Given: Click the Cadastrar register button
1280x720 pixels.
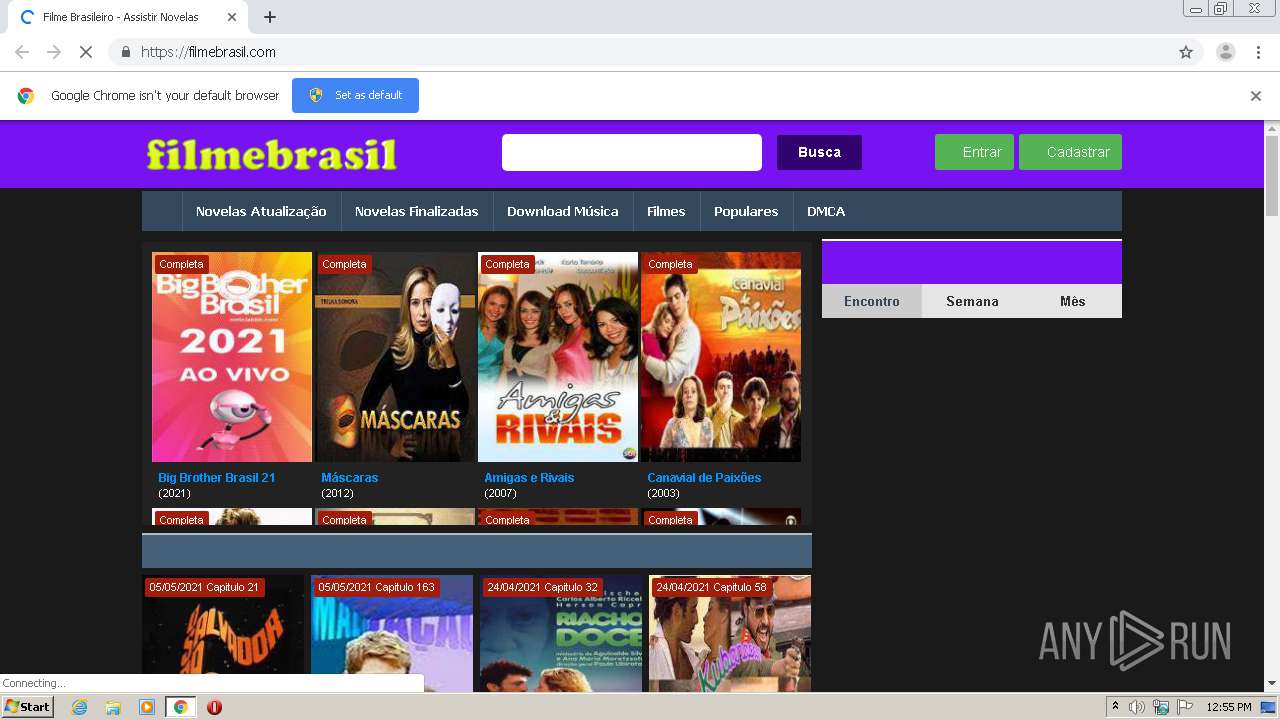Looking at the screenshot, I should 1070,152.
